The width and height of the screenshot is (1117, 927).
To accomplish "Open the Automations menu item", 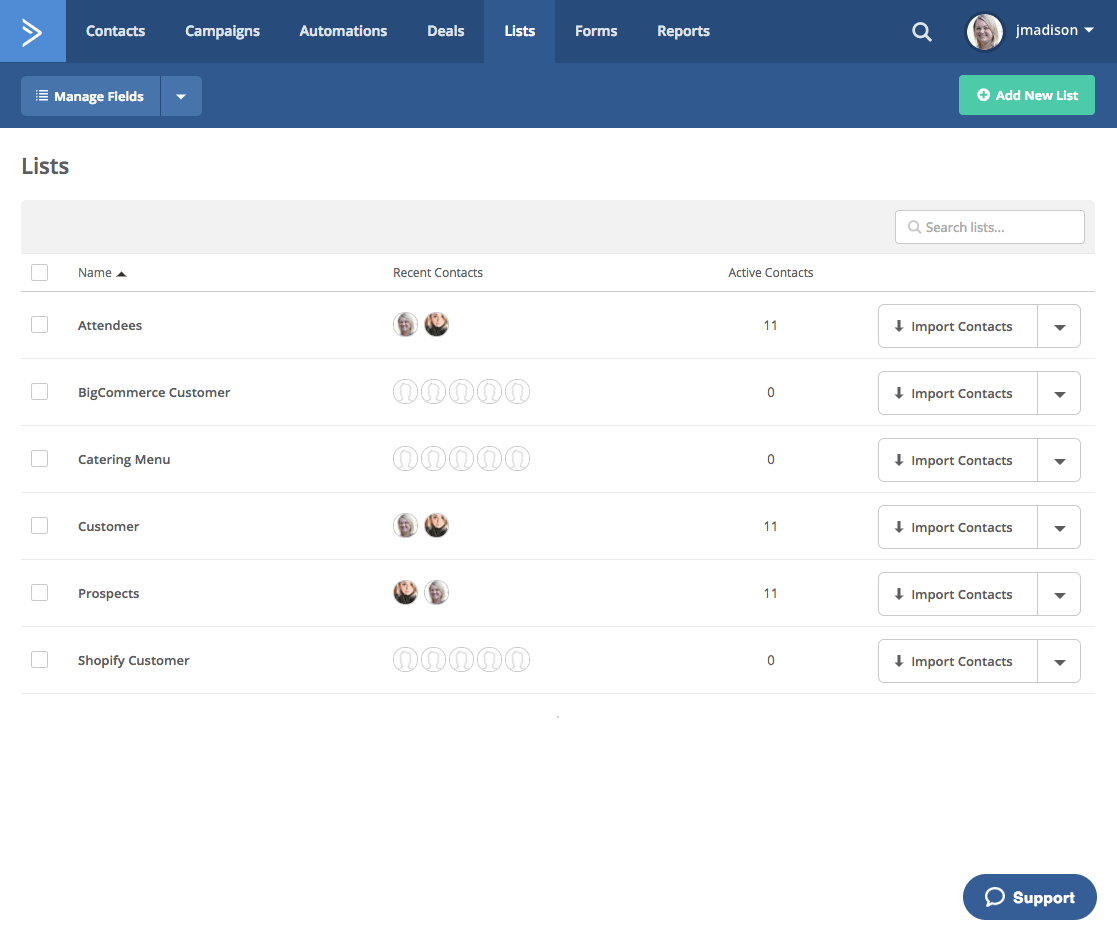I will coord(343,31).
